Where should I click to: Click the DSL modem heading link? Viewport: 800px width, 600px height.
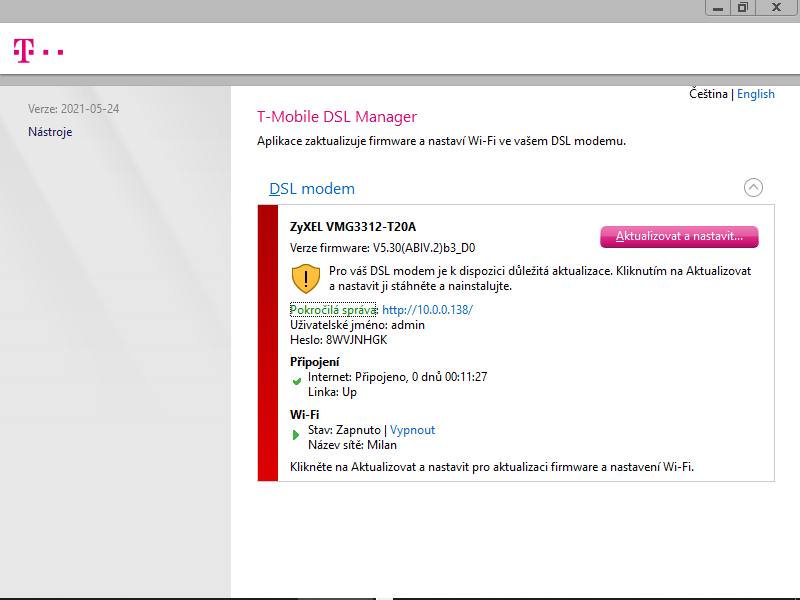click(312, 188)
